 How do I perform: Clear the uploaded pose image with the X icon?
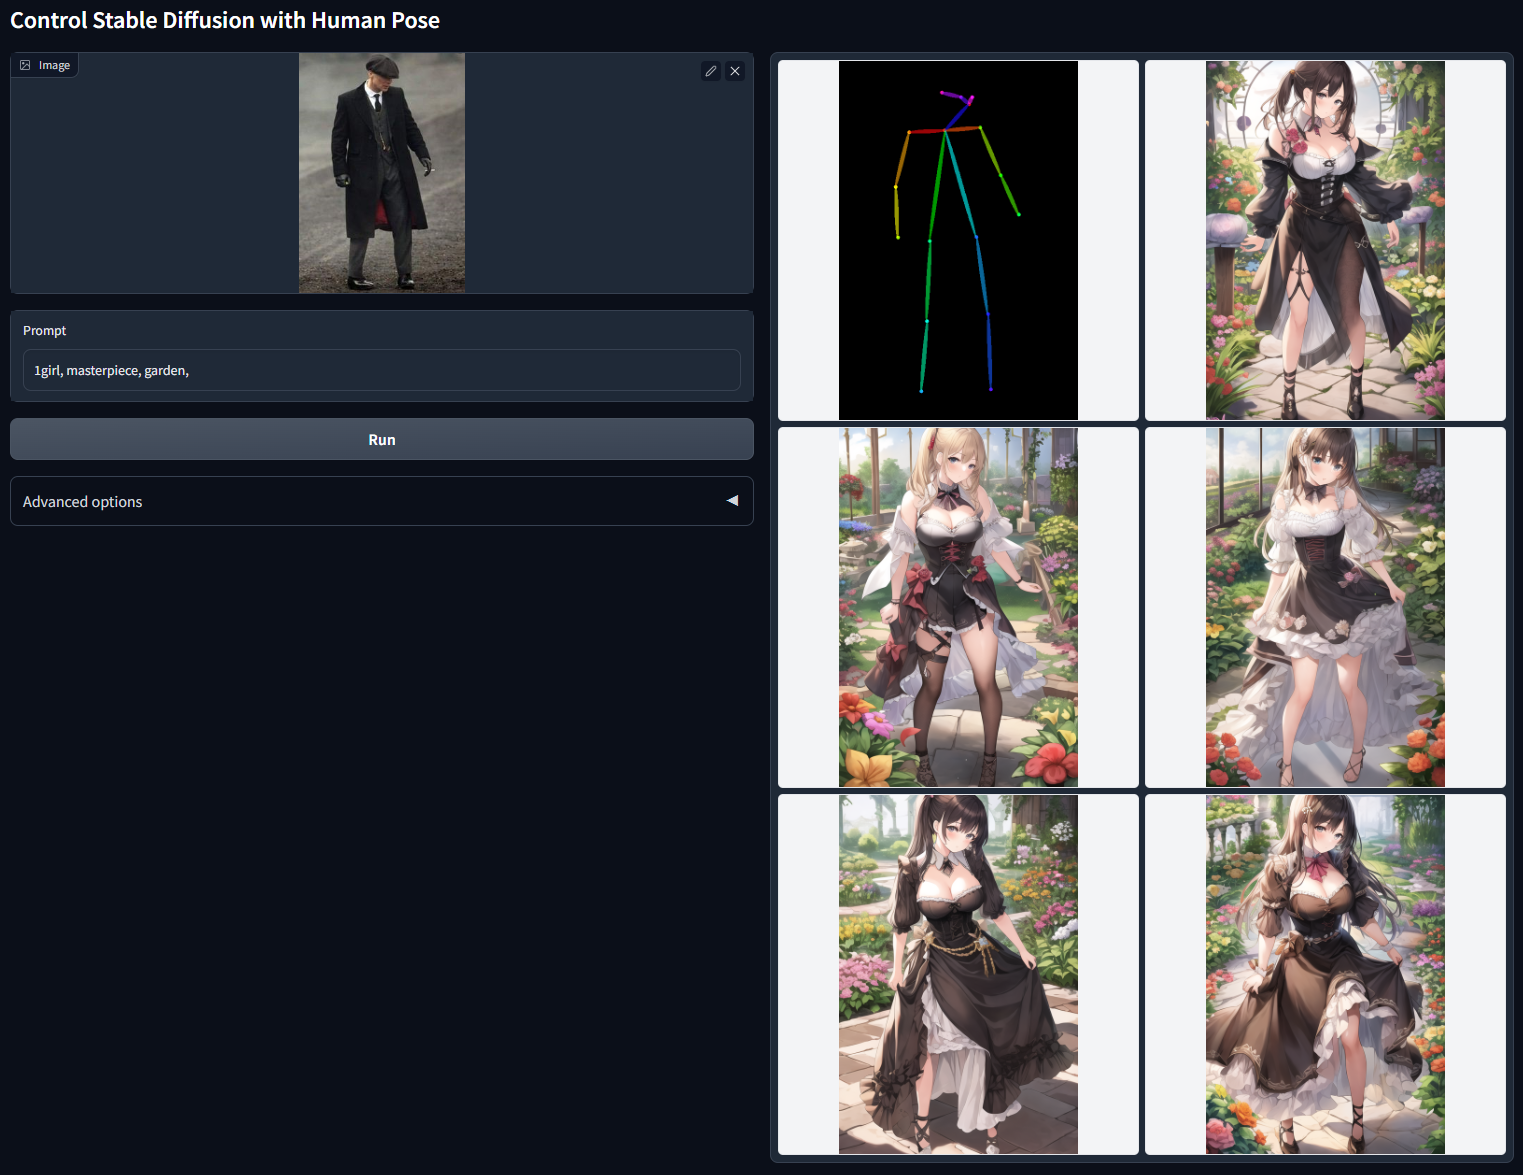735,71
